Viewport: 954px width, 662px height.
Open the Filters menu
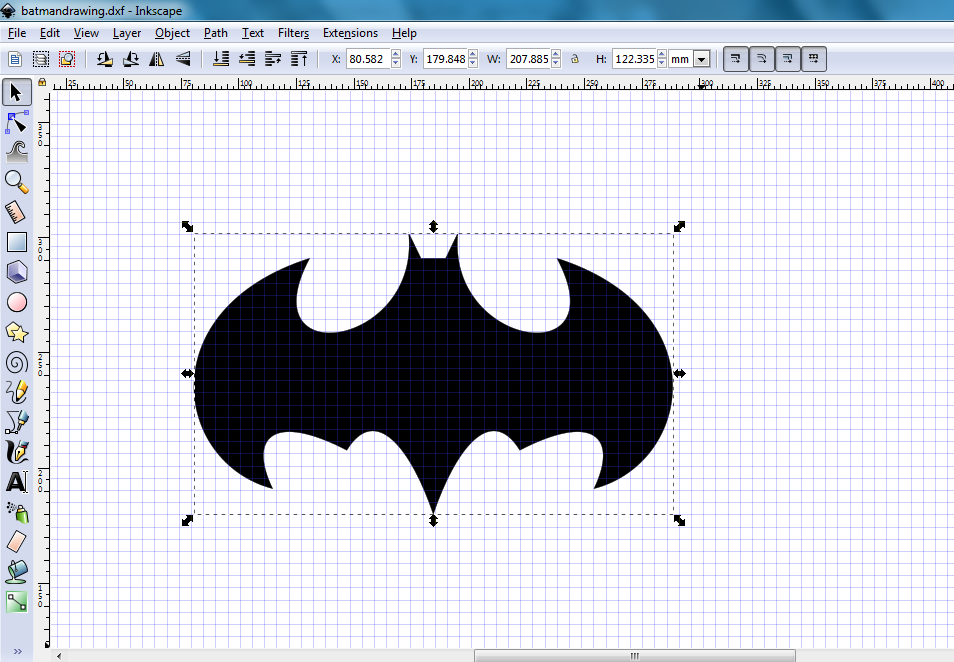tap(293, 33)
